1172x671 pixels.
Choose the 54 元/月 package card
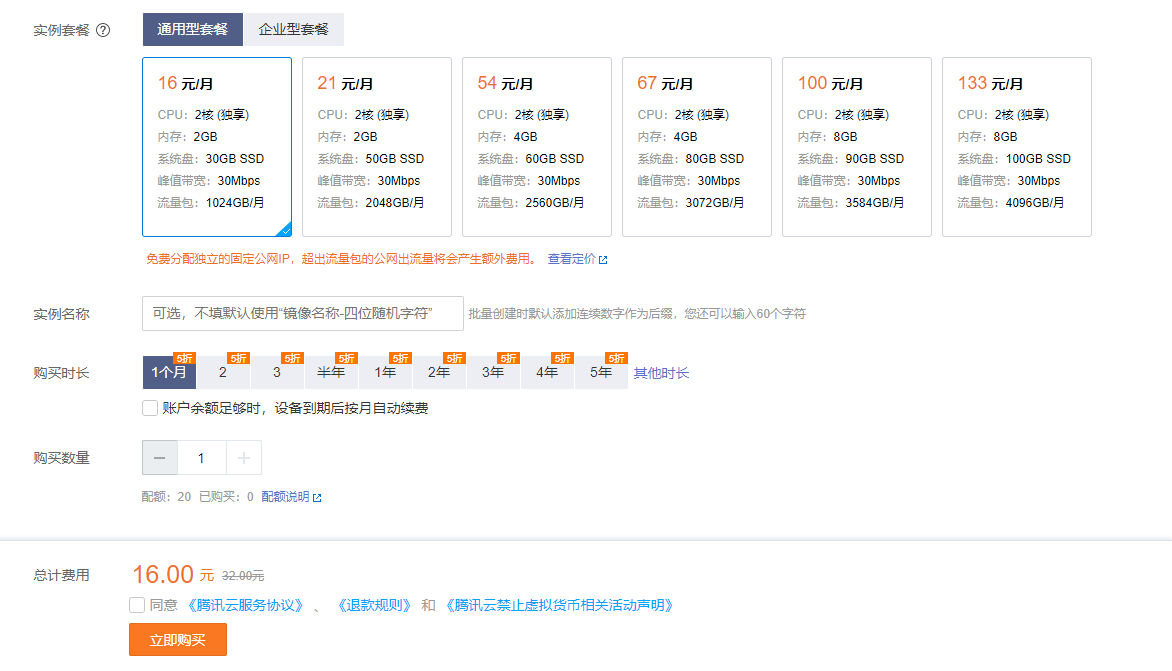[537, 147]
